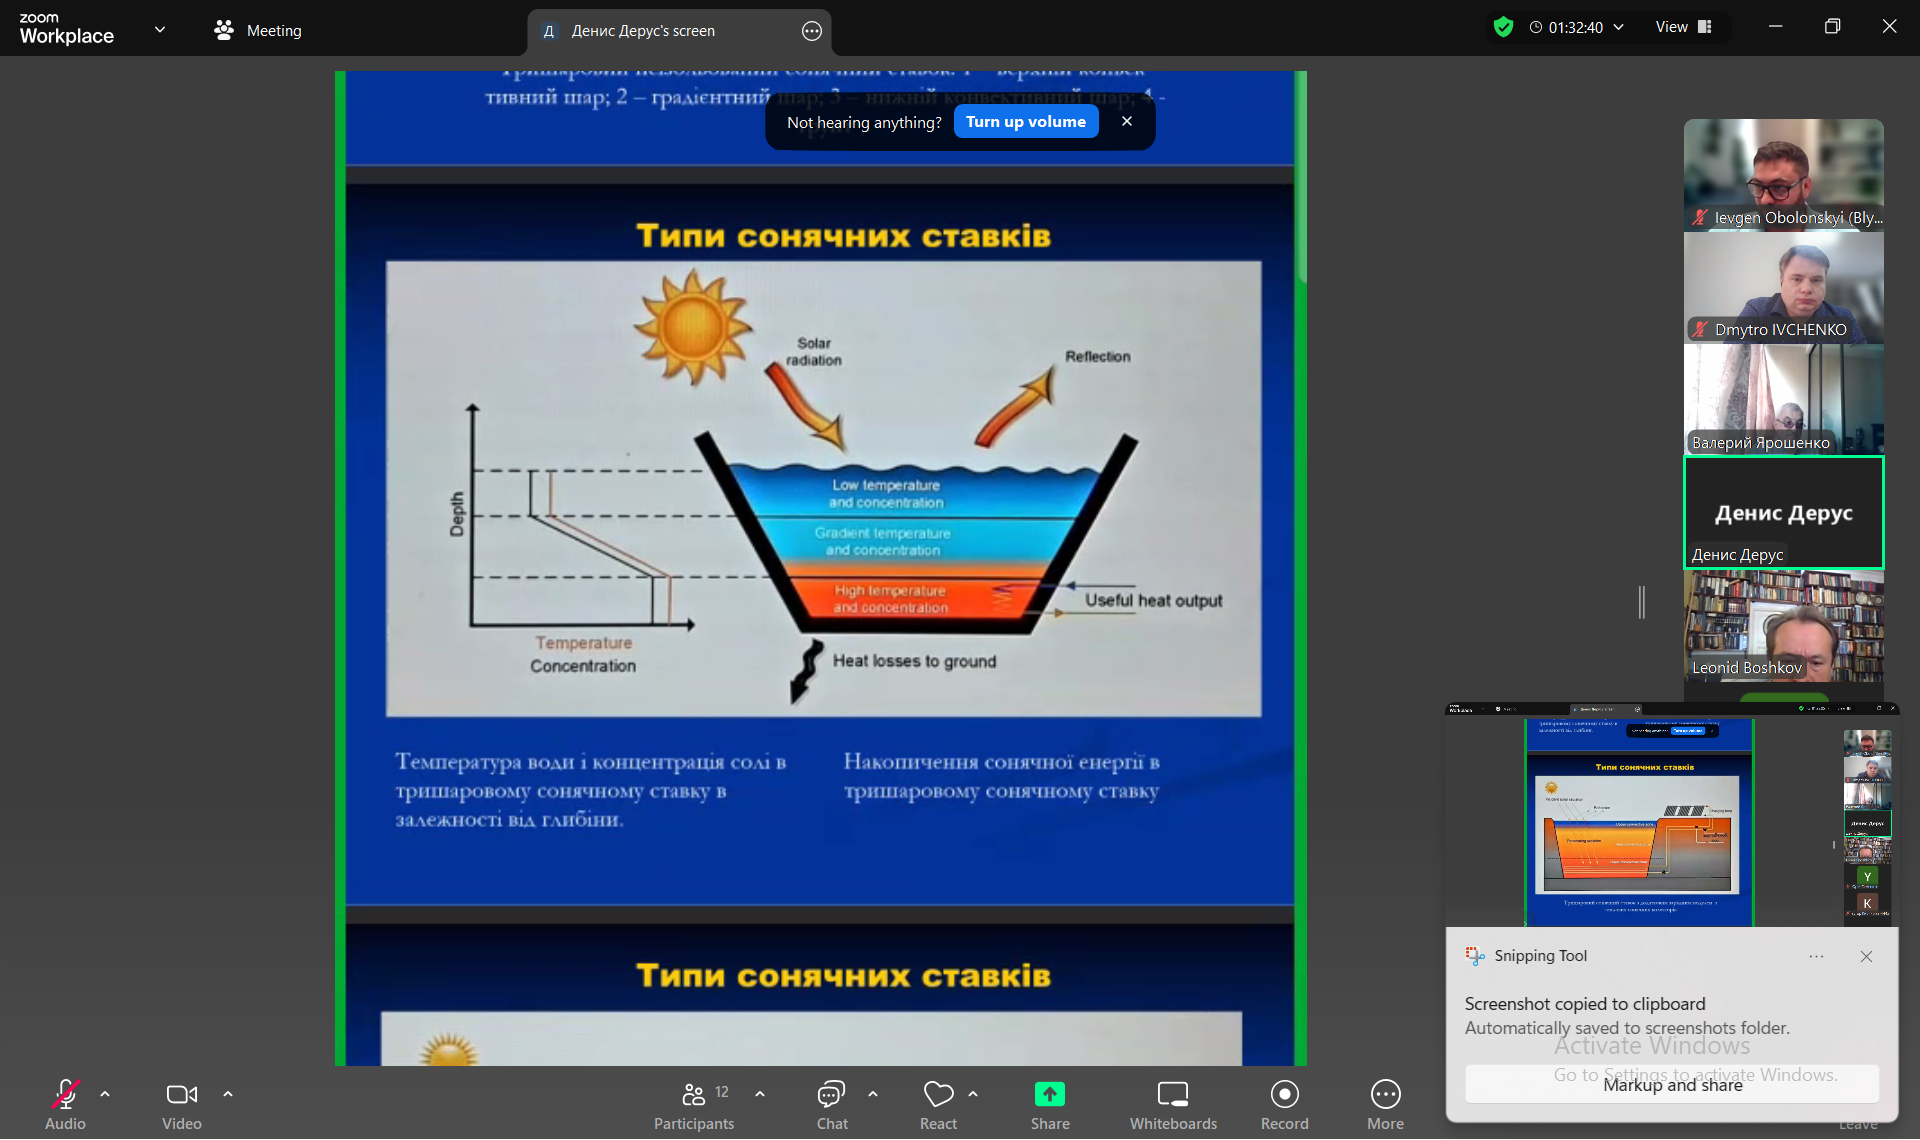Start recording with Record button
The width and height of the screenshot is (1920, 1140).
(x=1284, y=1105)
